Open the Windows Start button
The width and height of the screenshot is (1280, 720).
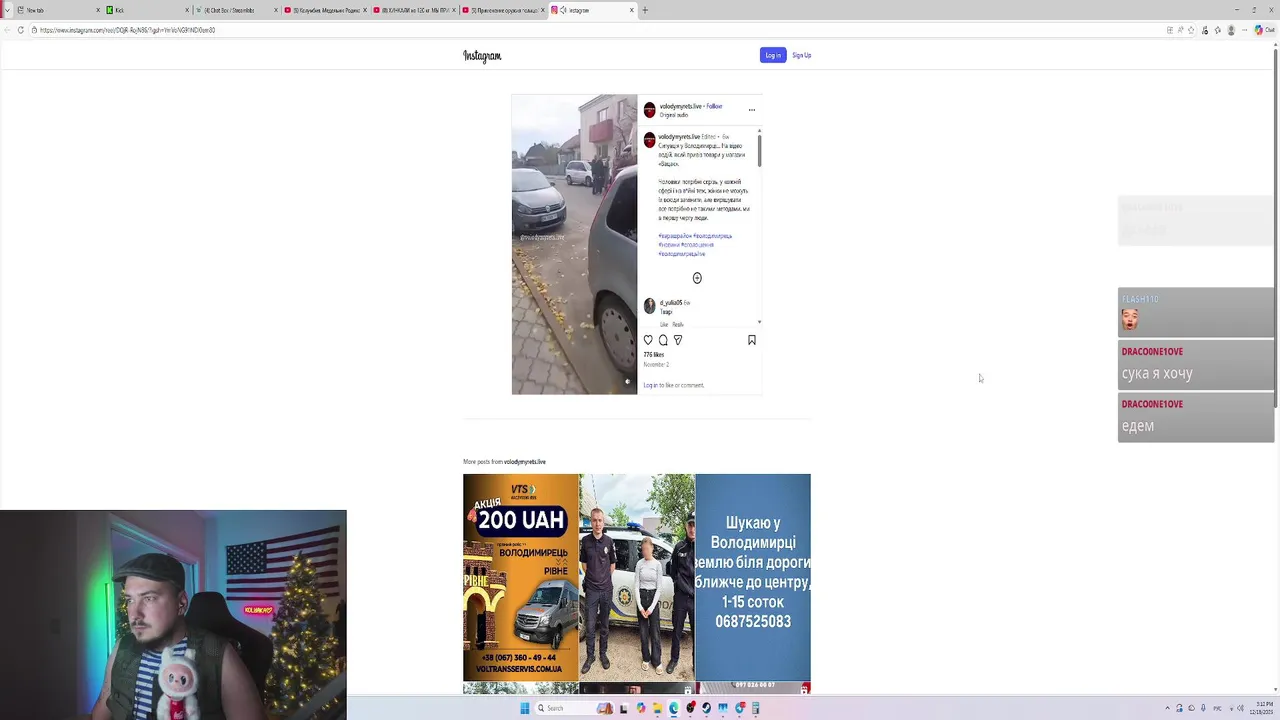(x=524, y=708)
